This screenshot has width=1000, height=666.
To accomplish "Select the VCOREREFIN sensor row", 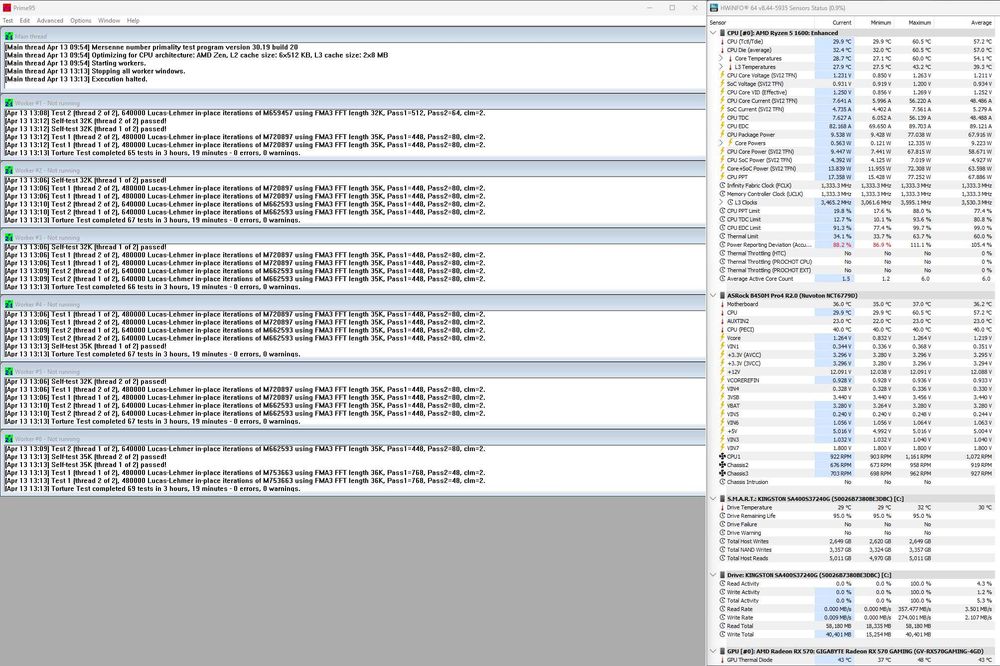I will point(856,380).
